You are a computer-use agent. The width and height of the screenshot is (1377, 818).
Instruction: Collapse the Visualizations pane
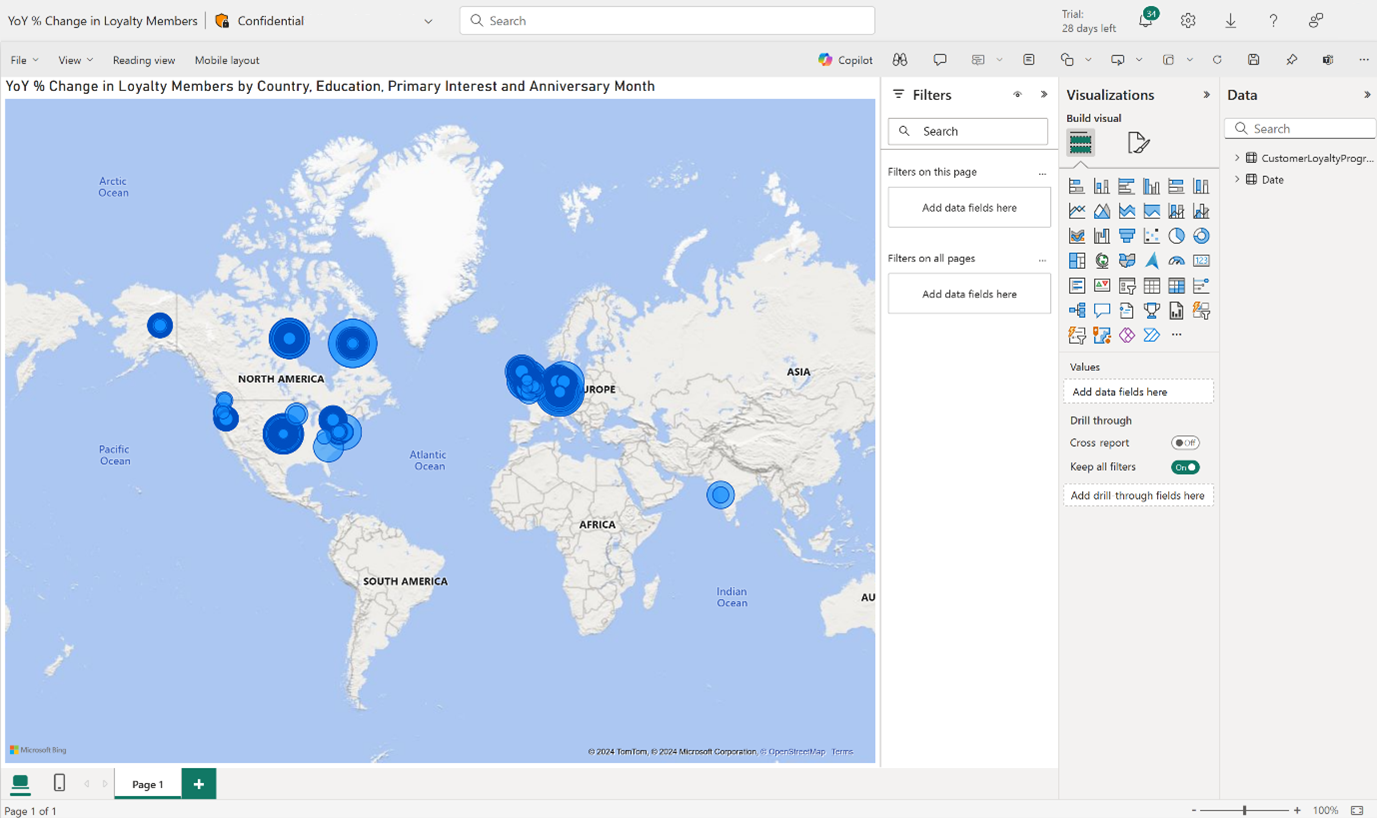pos(1206,95)
